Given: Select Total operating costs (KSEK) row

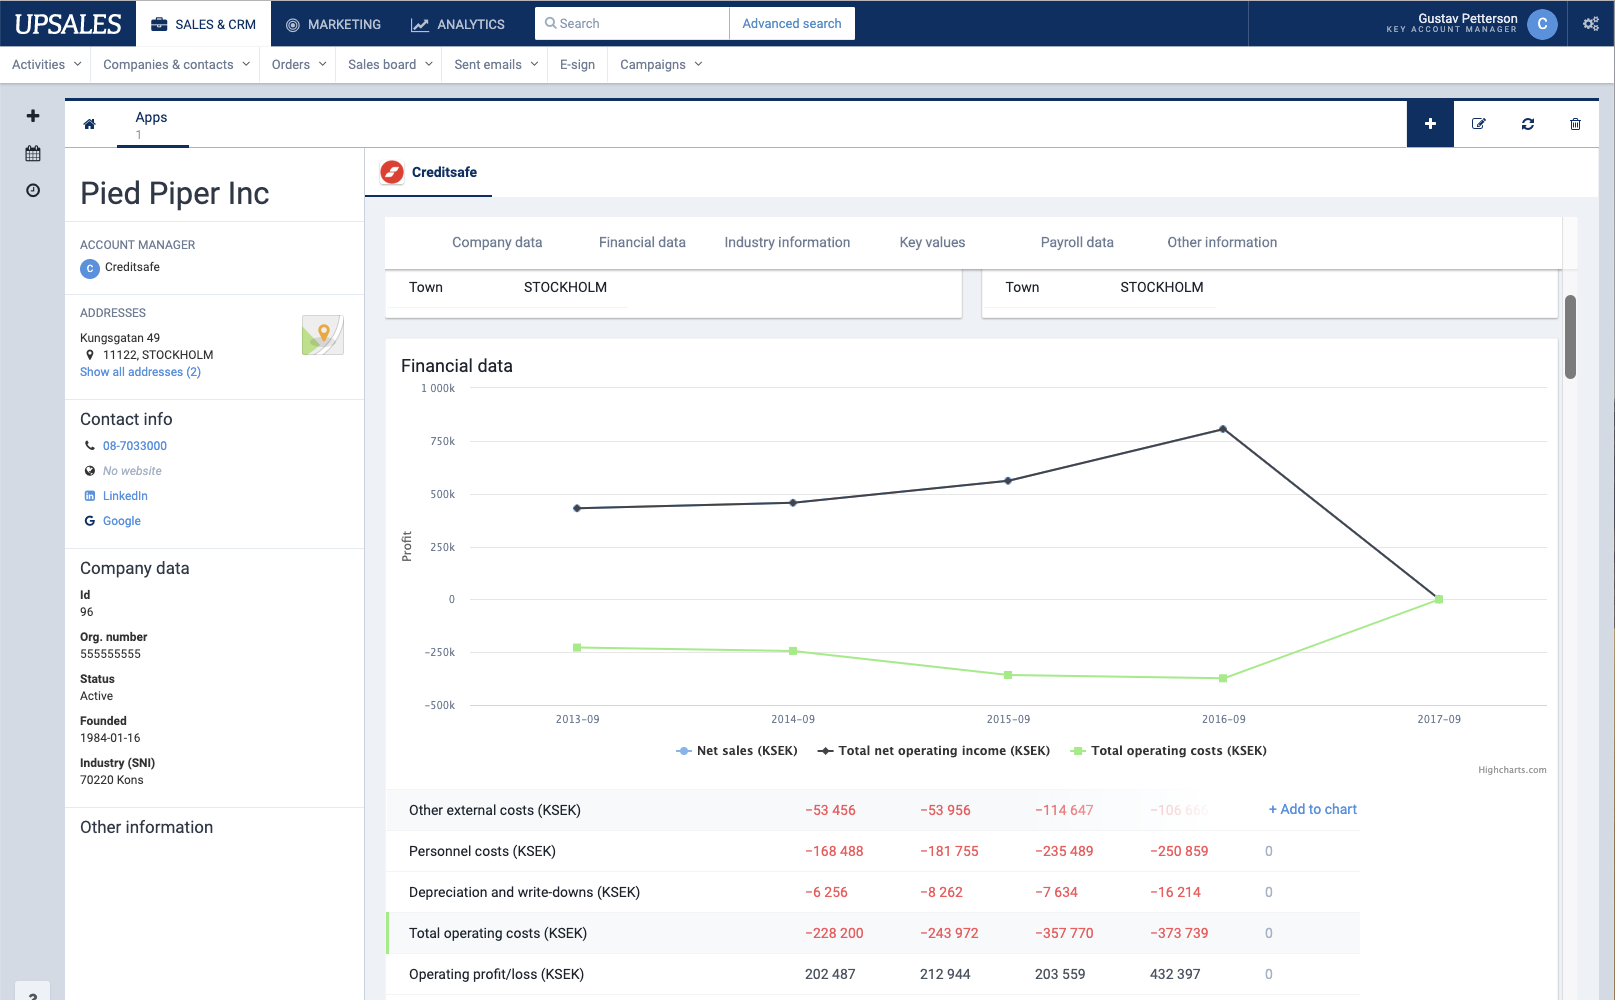Looking at the screenshot, I should point(873,933).
